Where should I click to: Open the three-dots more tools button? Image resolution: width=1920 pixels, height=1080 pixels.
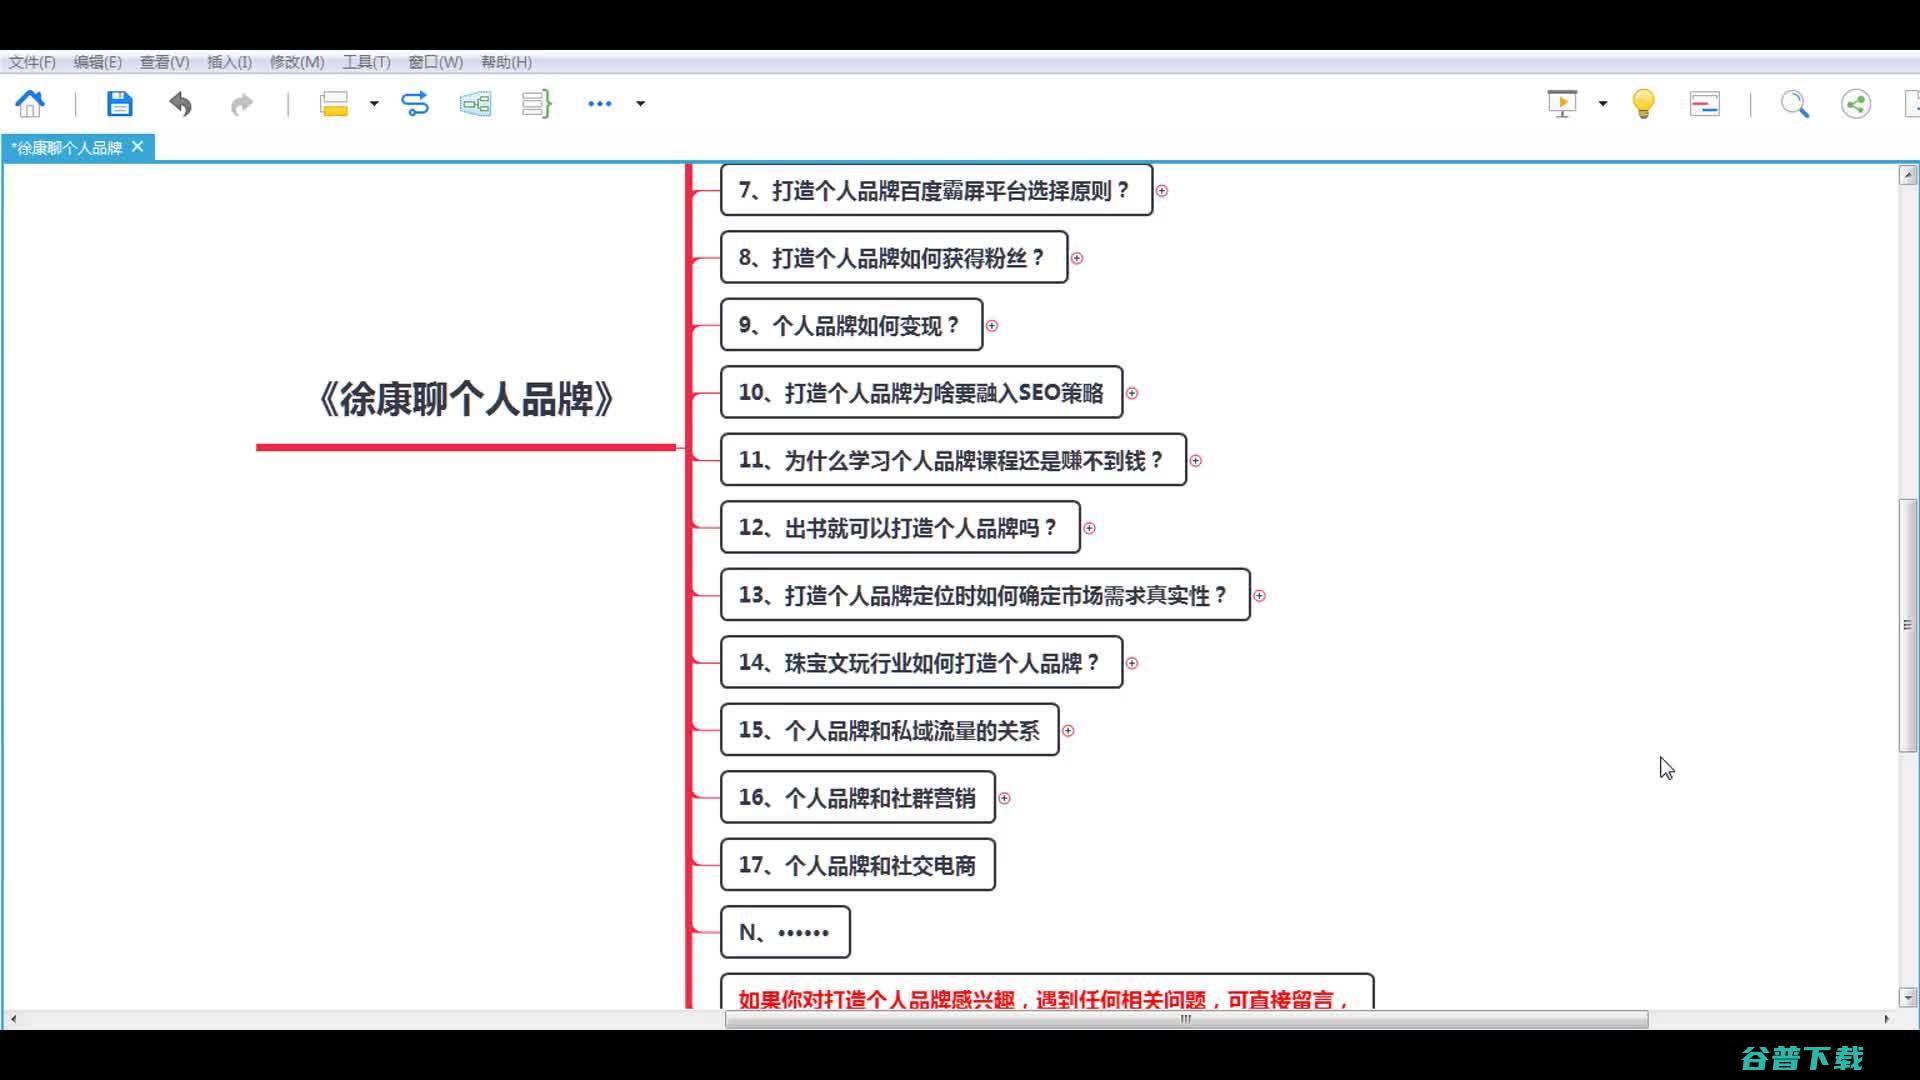coord(600,103)
